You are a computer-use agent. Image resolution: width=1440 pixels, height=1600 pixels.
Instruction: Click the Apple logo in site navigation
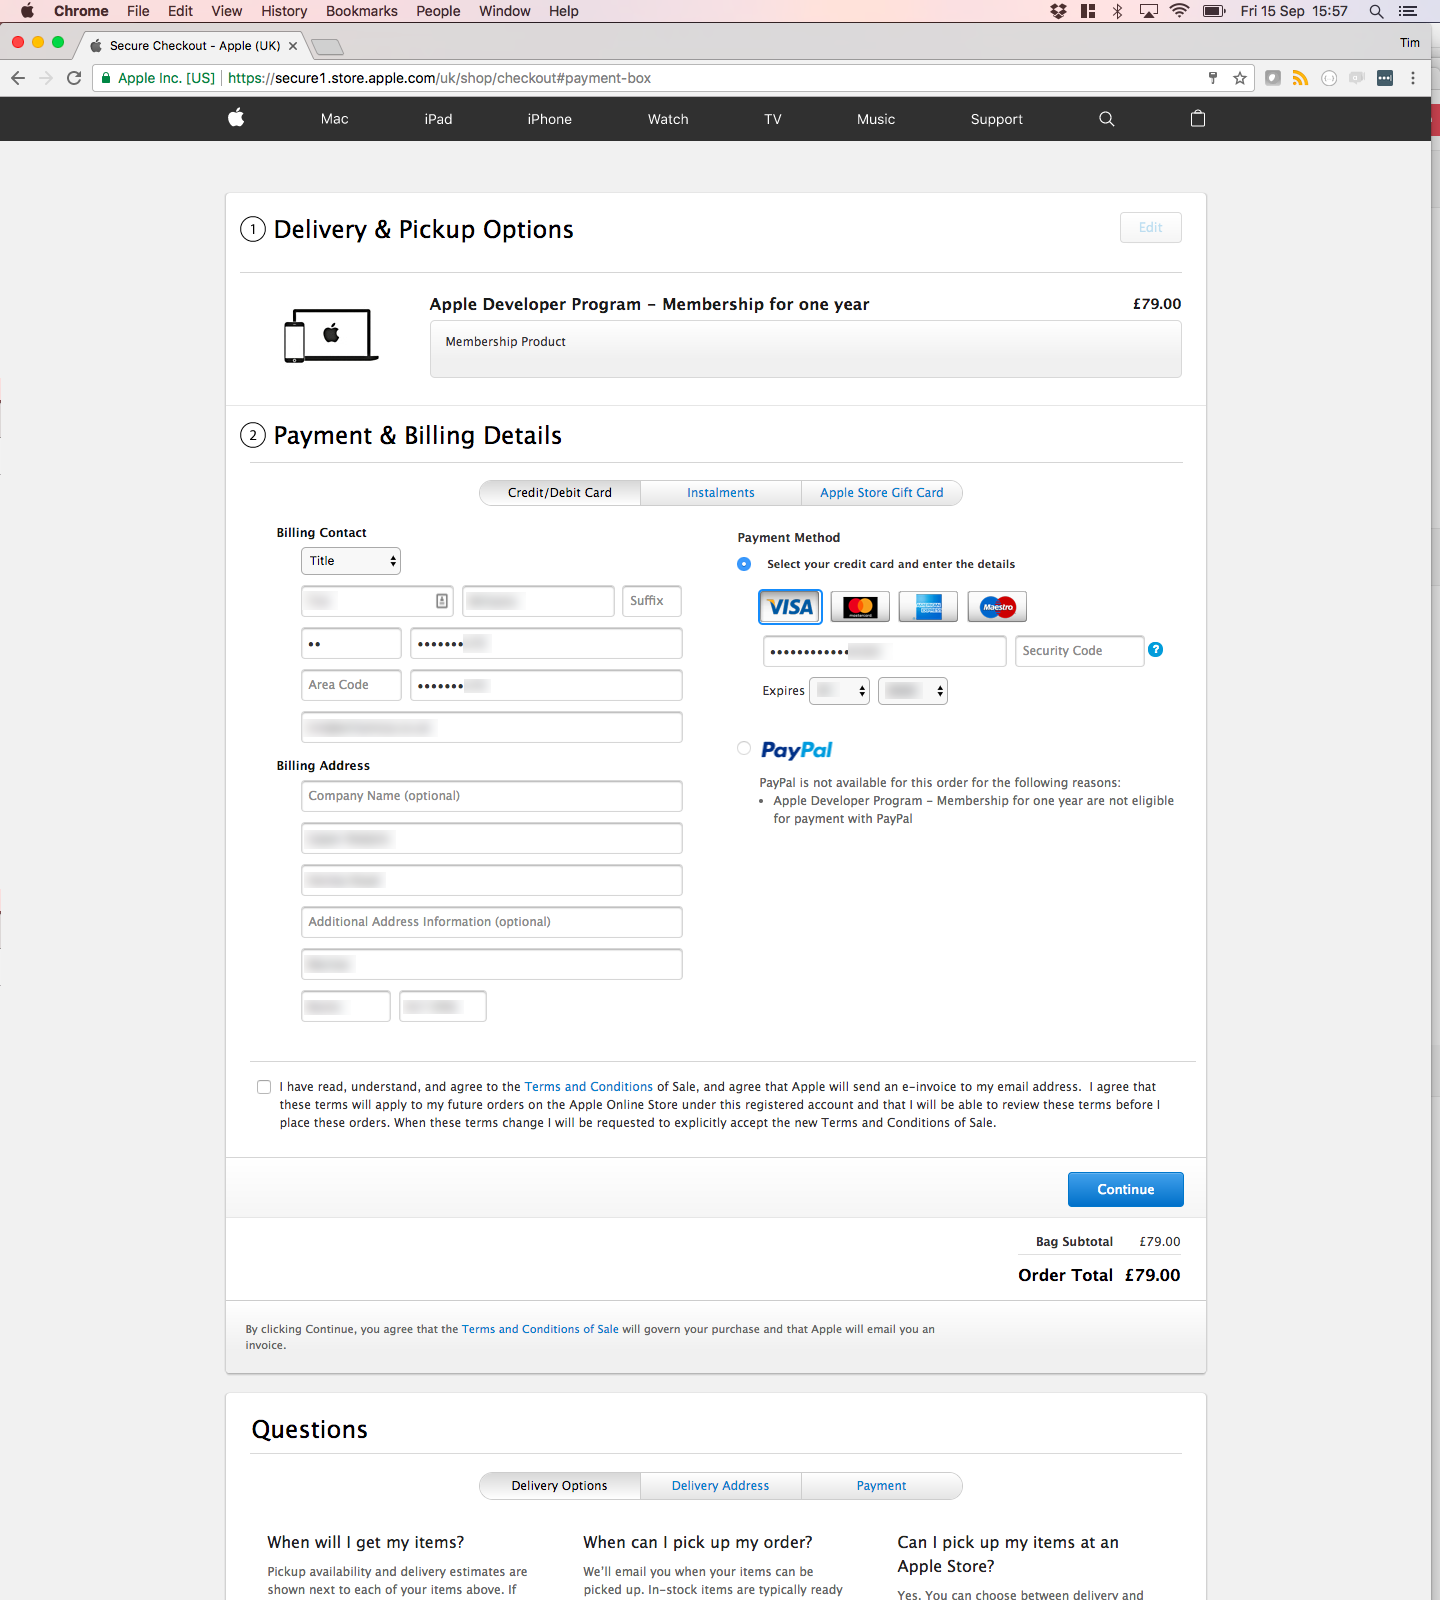pyautogui.click(x=236, y=118)
